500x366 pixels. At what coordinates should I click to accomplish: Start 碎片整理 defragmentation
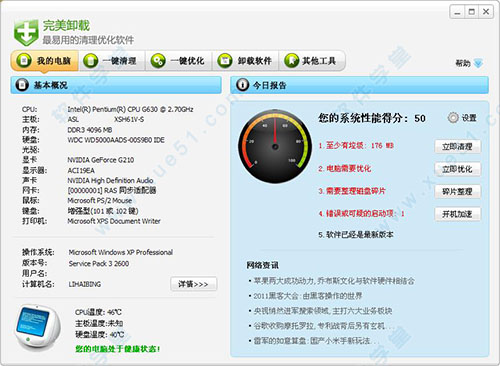pos(457,191)
